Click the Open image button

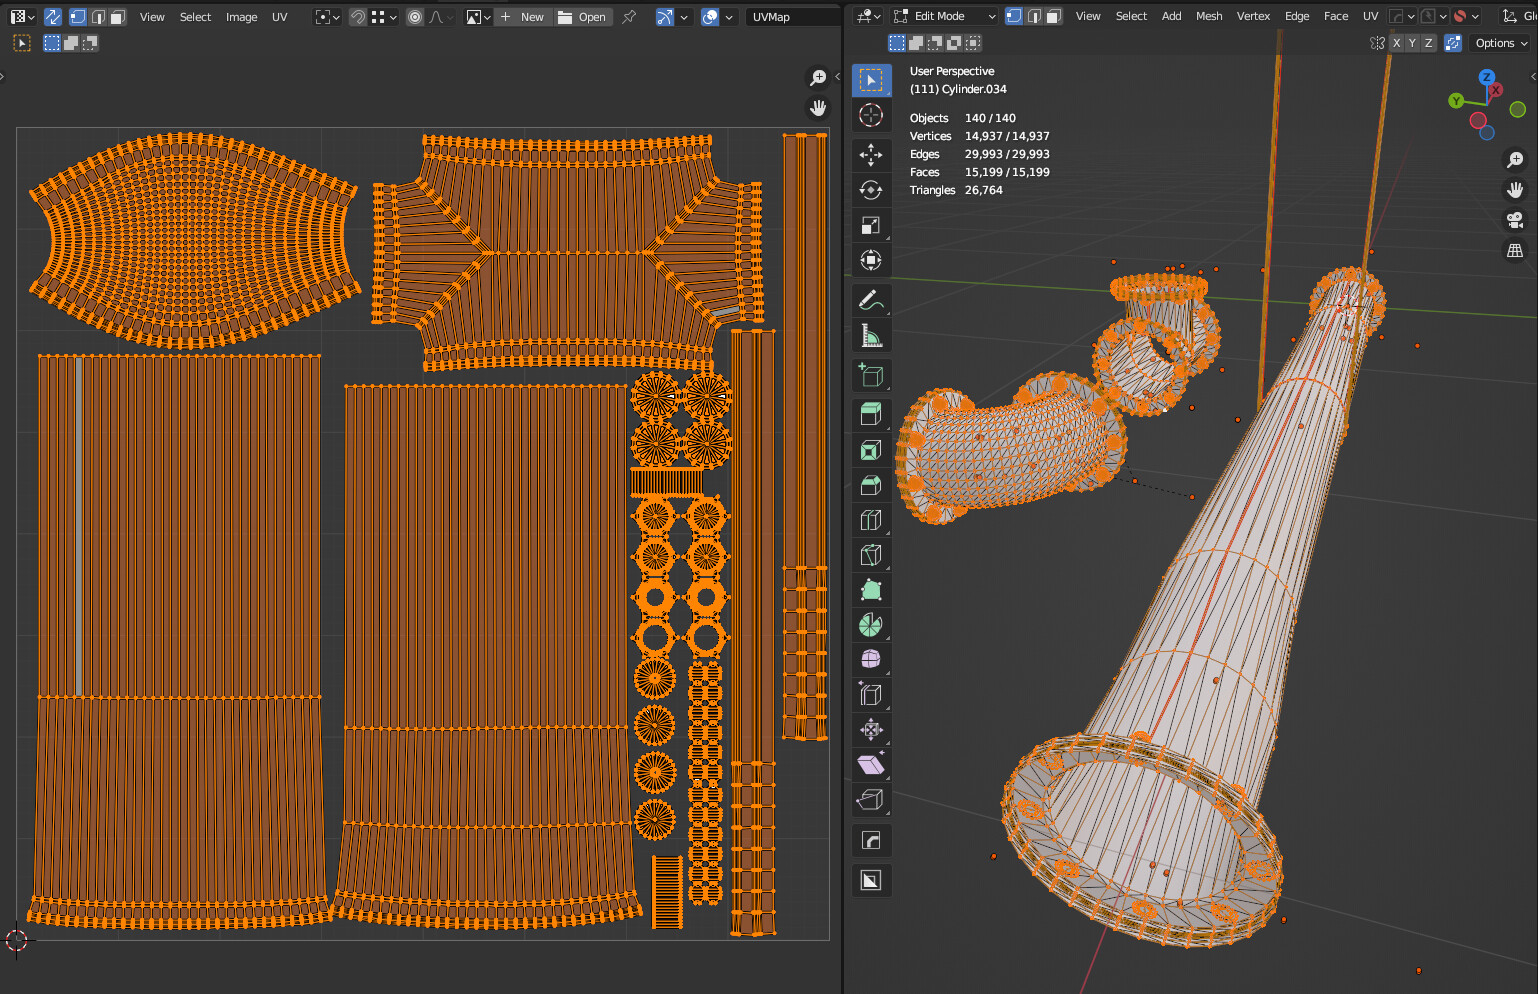coord(583,17)
